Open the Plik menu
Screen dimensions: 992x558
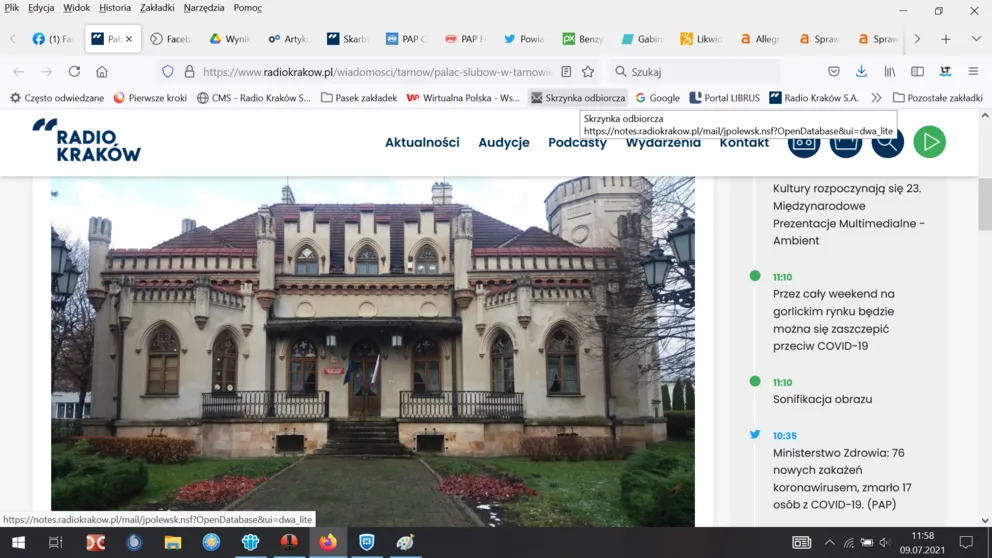point(11,8)
